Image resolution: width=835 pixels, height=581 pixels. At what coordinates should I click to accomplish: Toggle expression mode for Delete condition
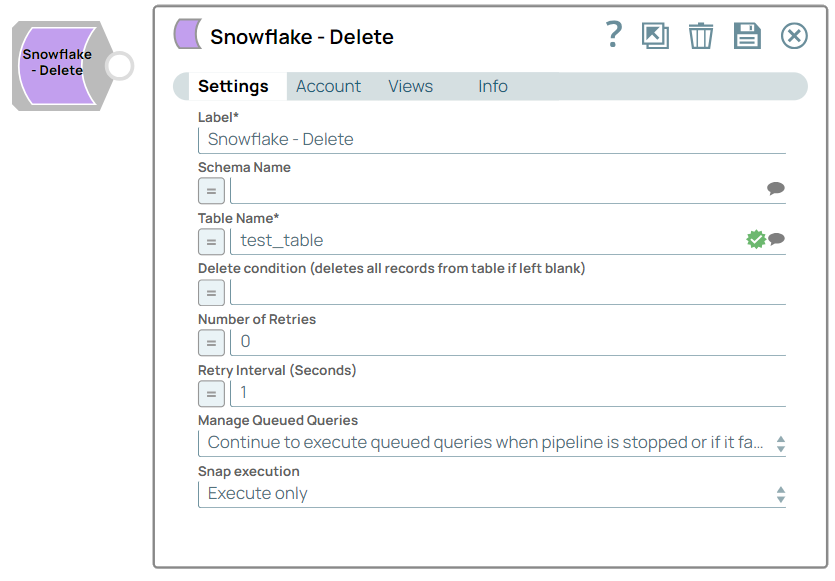point(211,292)
